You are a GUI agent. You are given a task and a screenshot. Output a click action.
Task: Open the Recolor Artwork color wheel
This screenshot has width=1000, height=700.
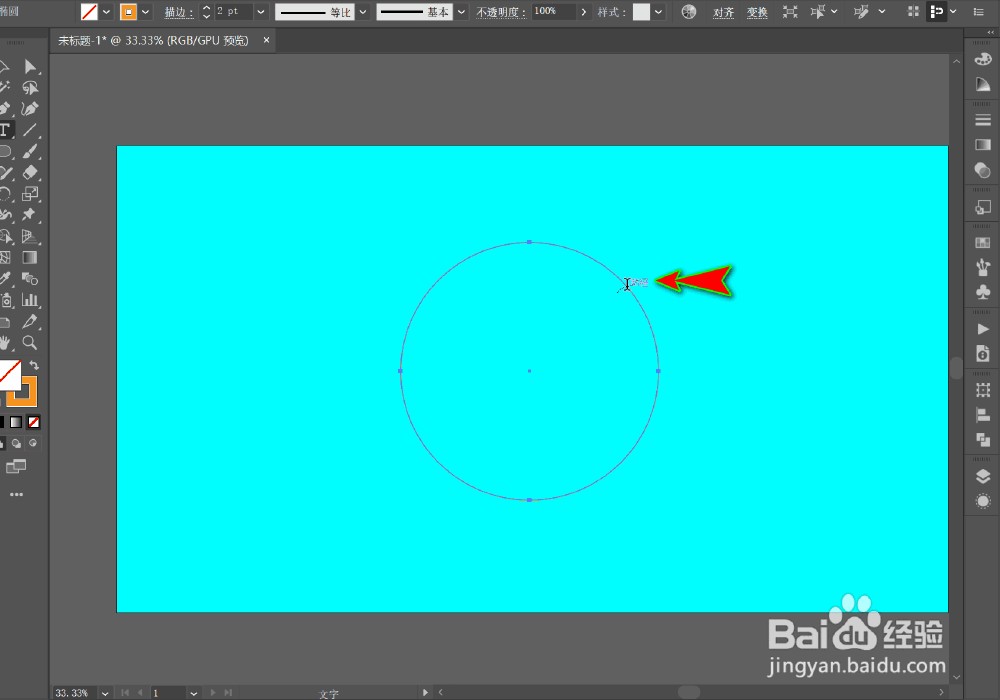[x=689, y=12]
